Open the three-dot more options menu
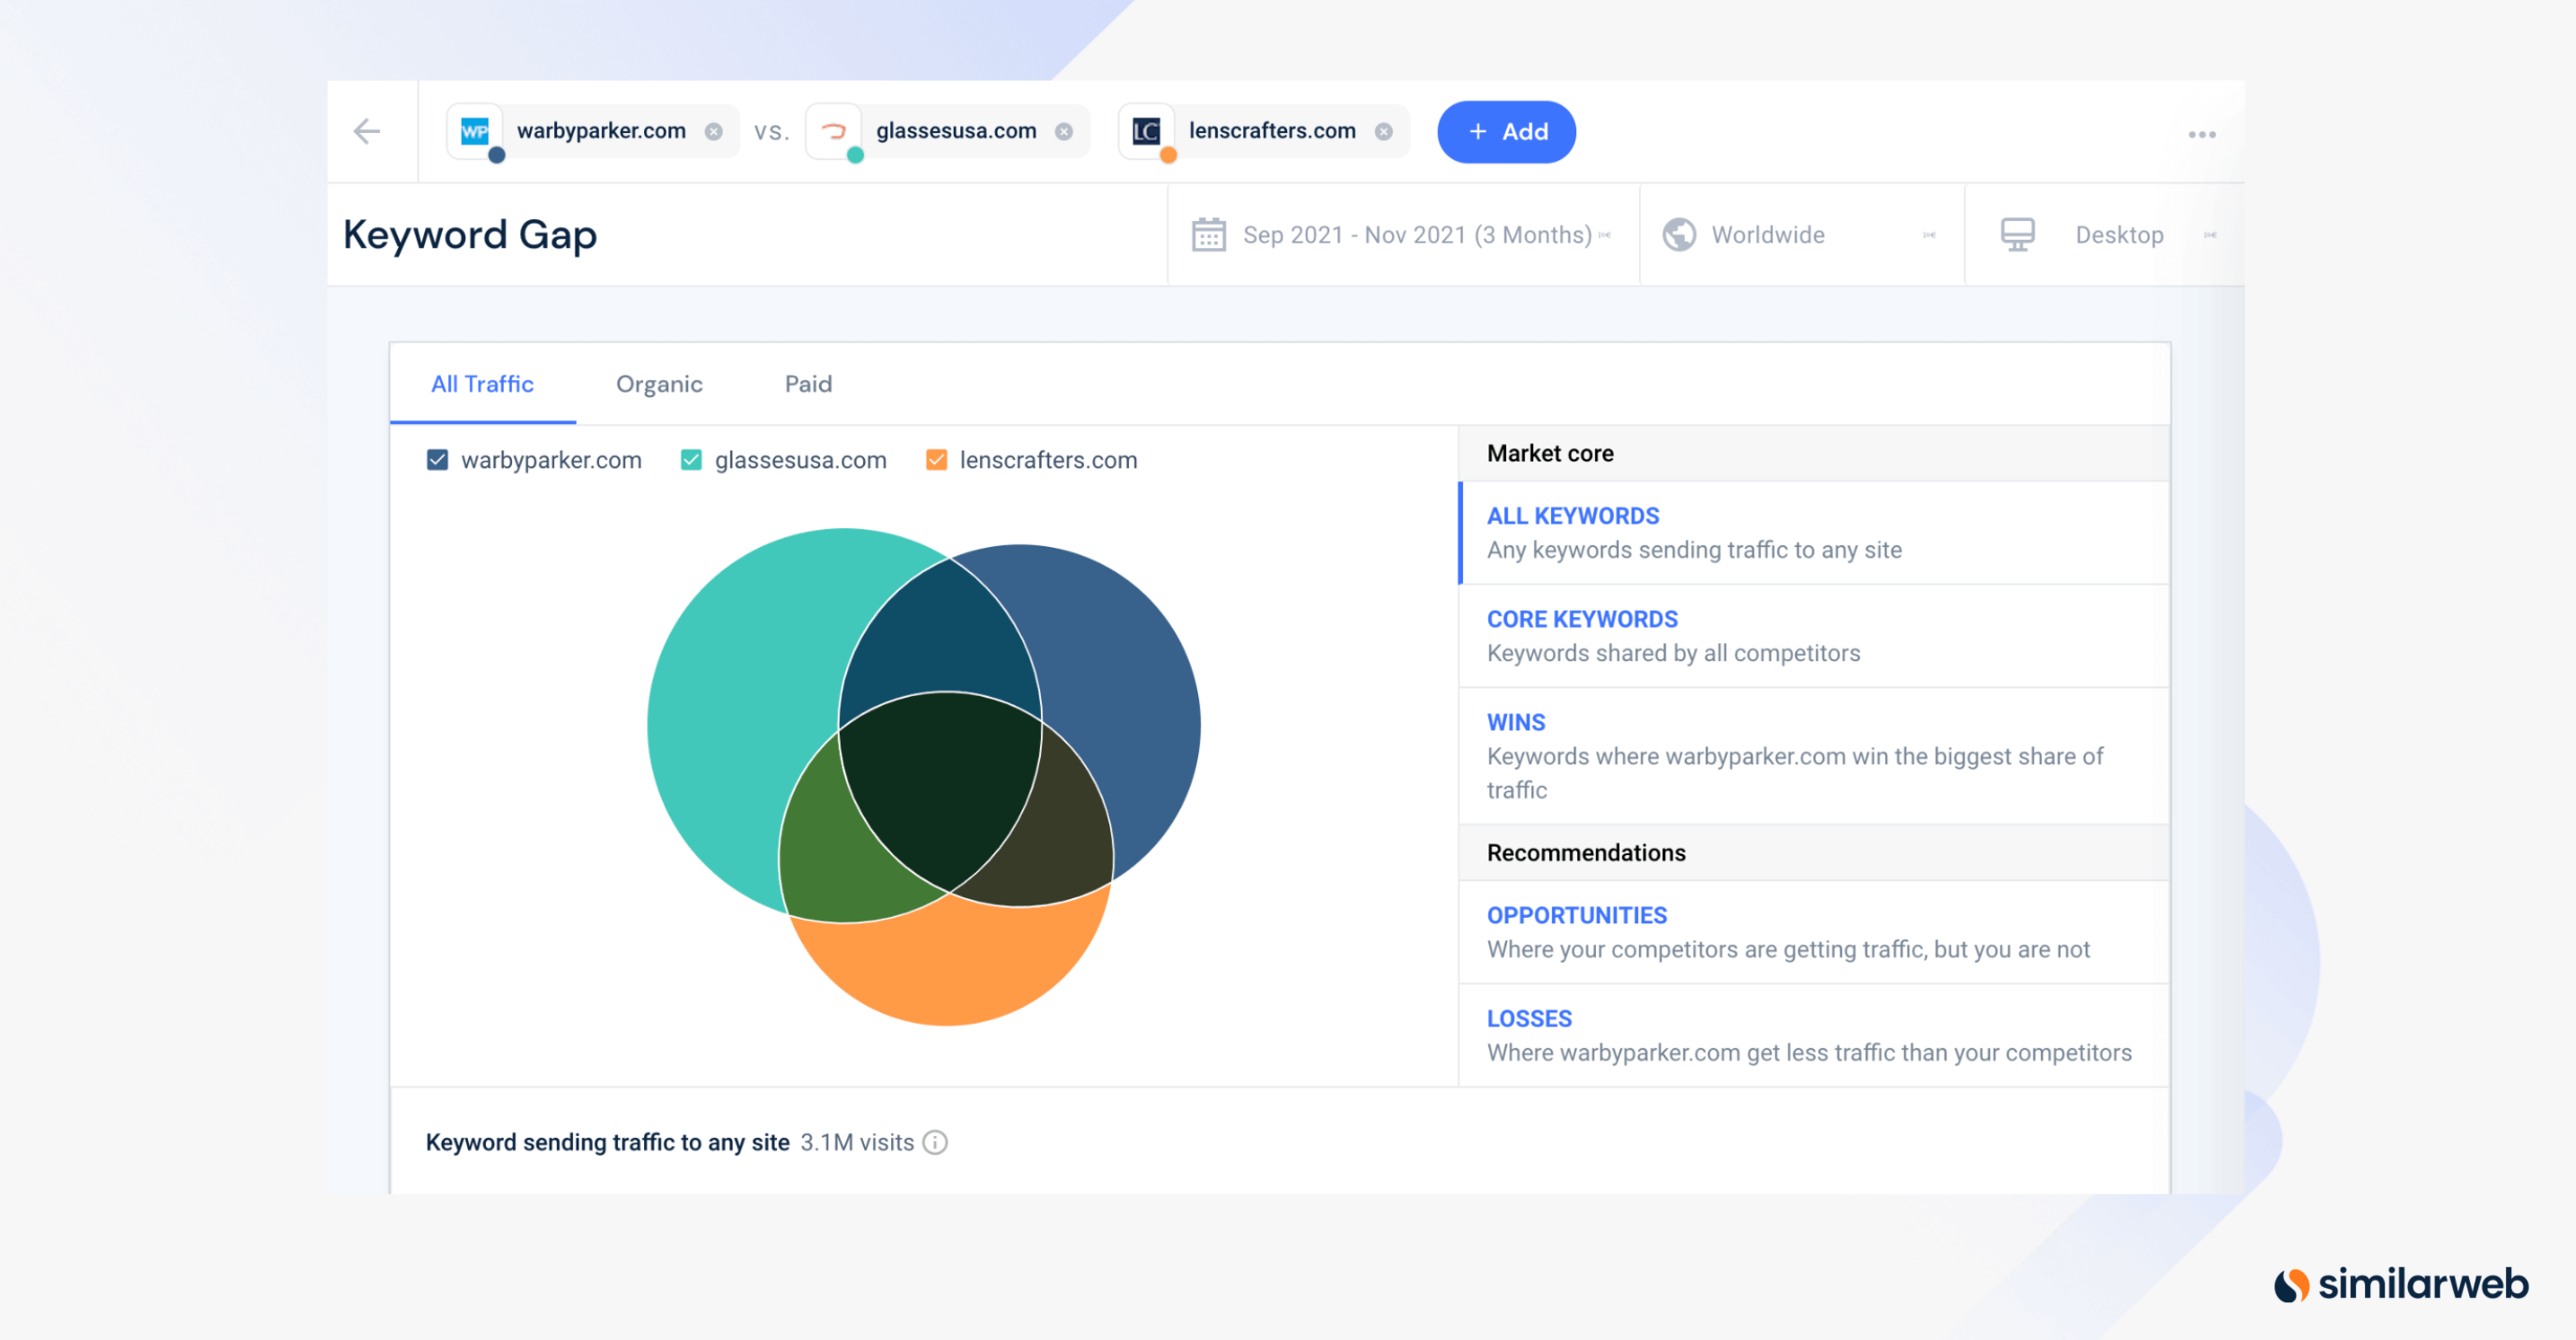 pyautogui.click(x=2201, y=134)
